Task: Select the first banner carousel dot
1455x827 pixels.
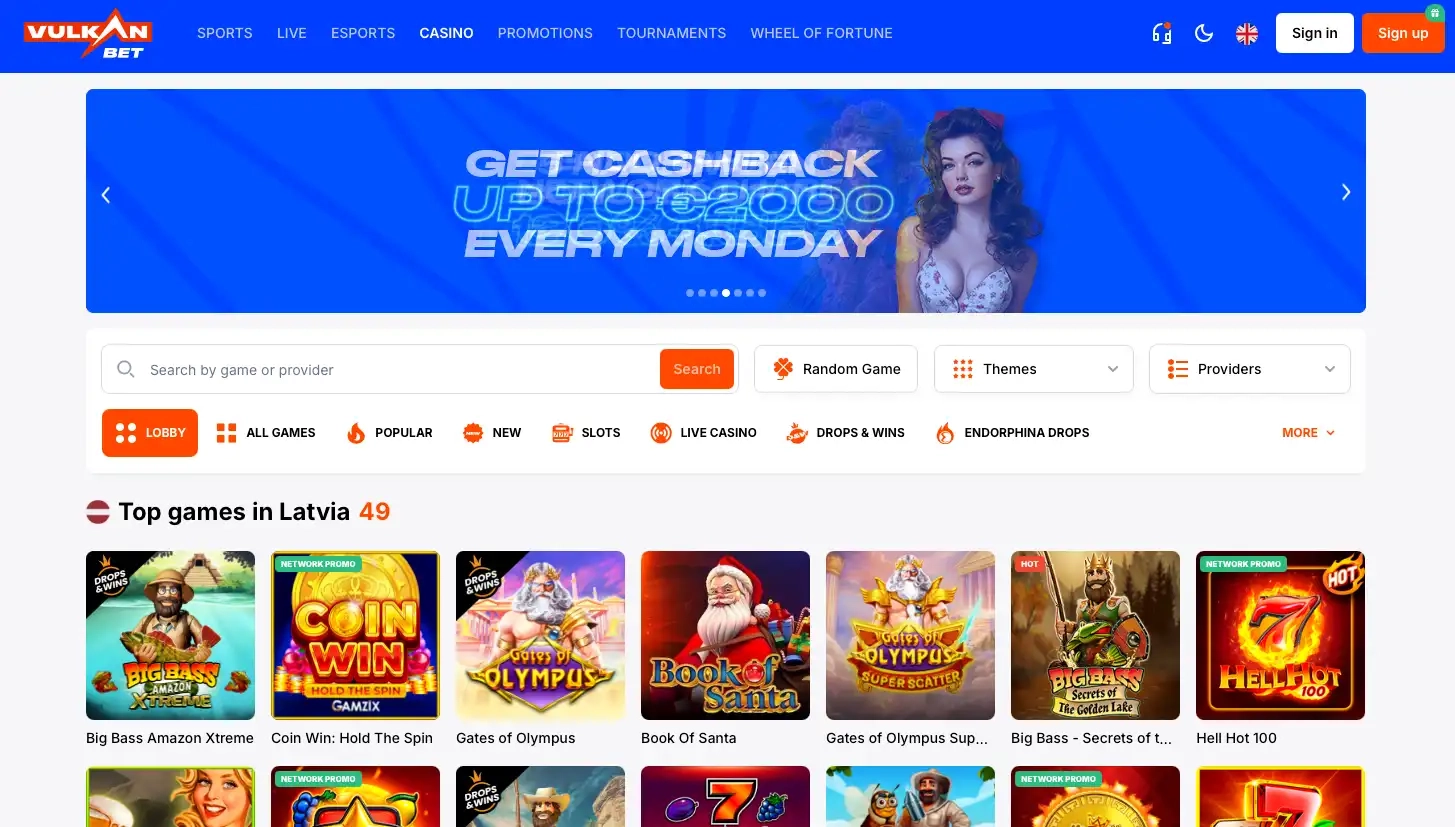Action: point(690,293)
